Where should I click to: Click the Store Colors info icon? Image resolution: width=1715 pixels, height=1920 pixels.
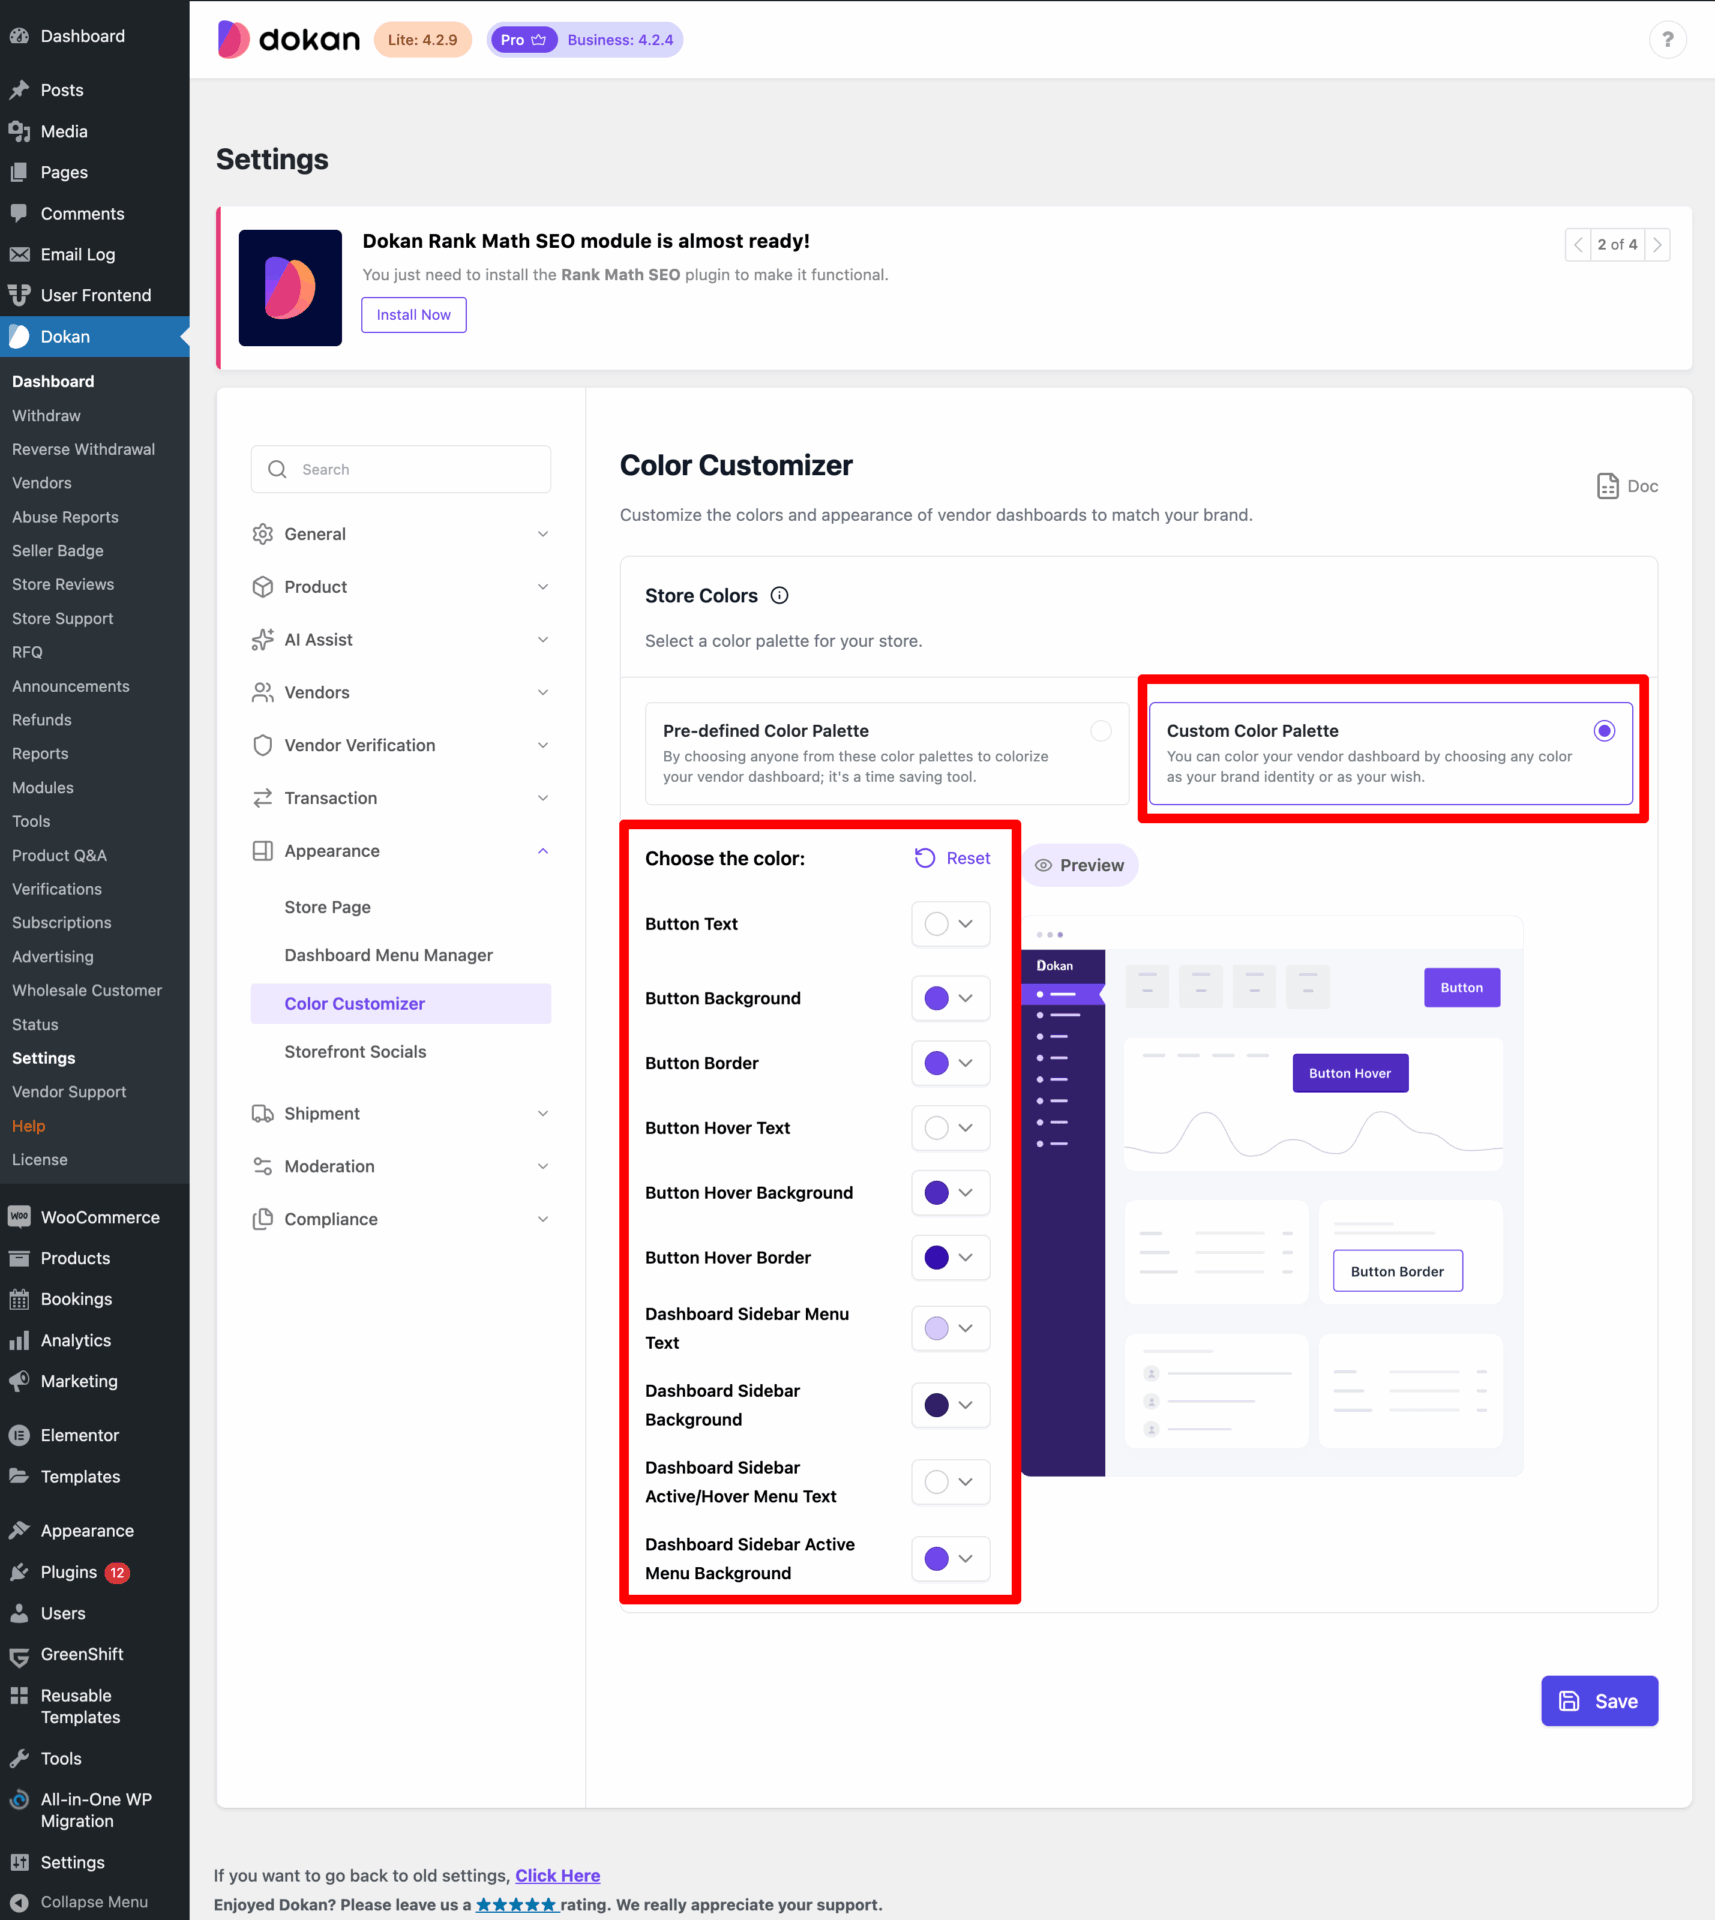[779, 596]
